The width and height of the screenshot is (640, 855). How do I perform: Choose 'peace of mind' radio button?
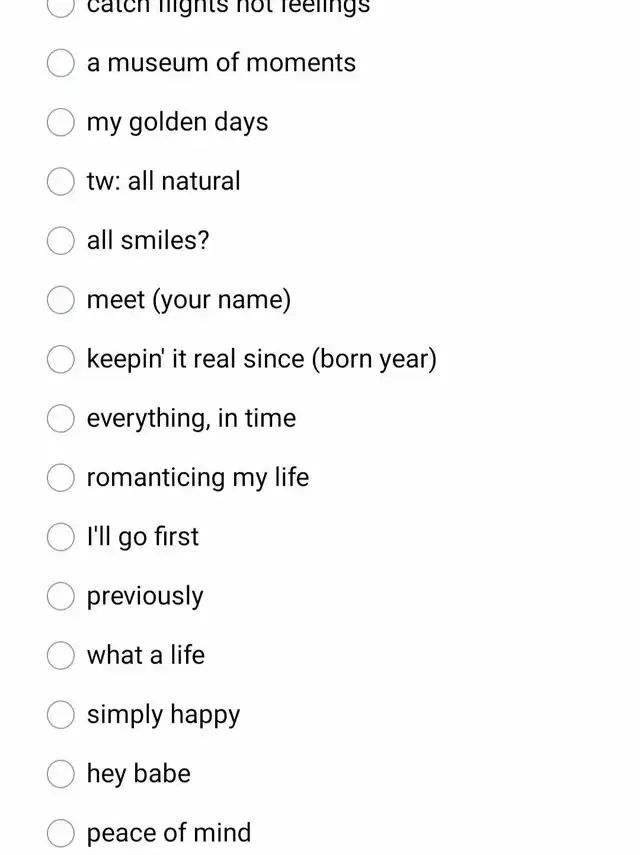coord(61,833)
